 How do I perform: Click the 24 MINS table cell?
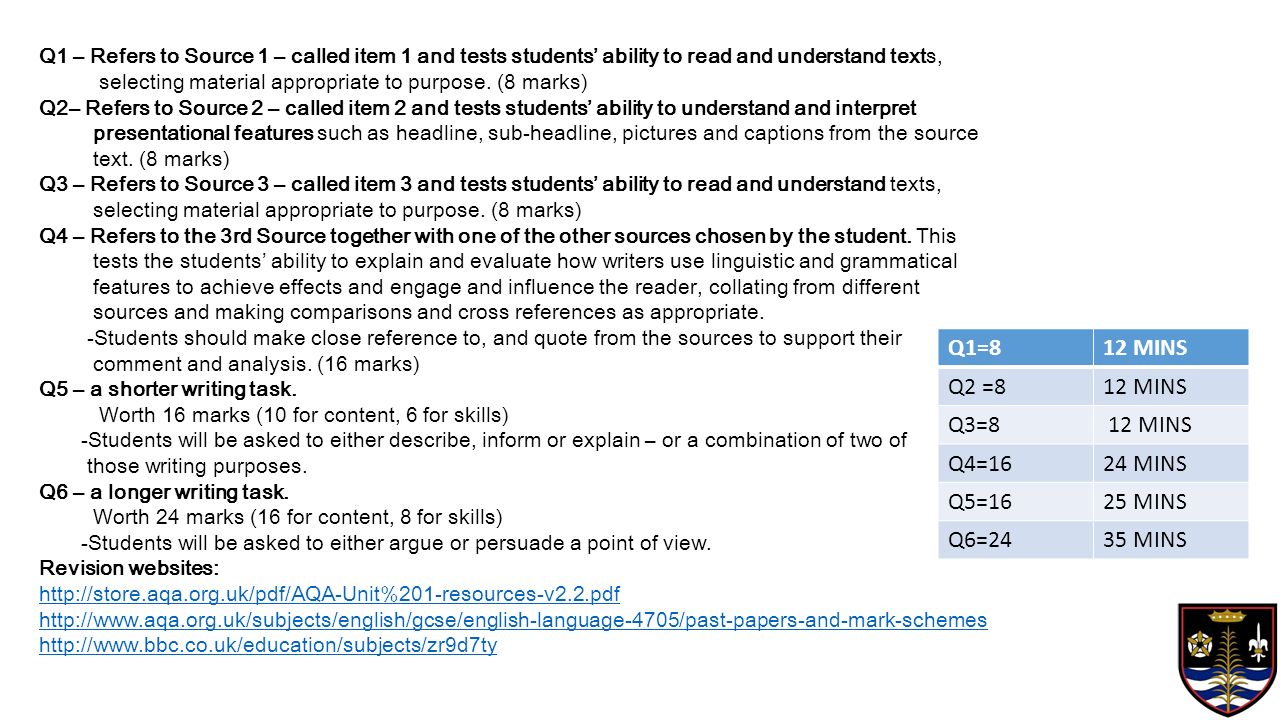pos(1171,463)
